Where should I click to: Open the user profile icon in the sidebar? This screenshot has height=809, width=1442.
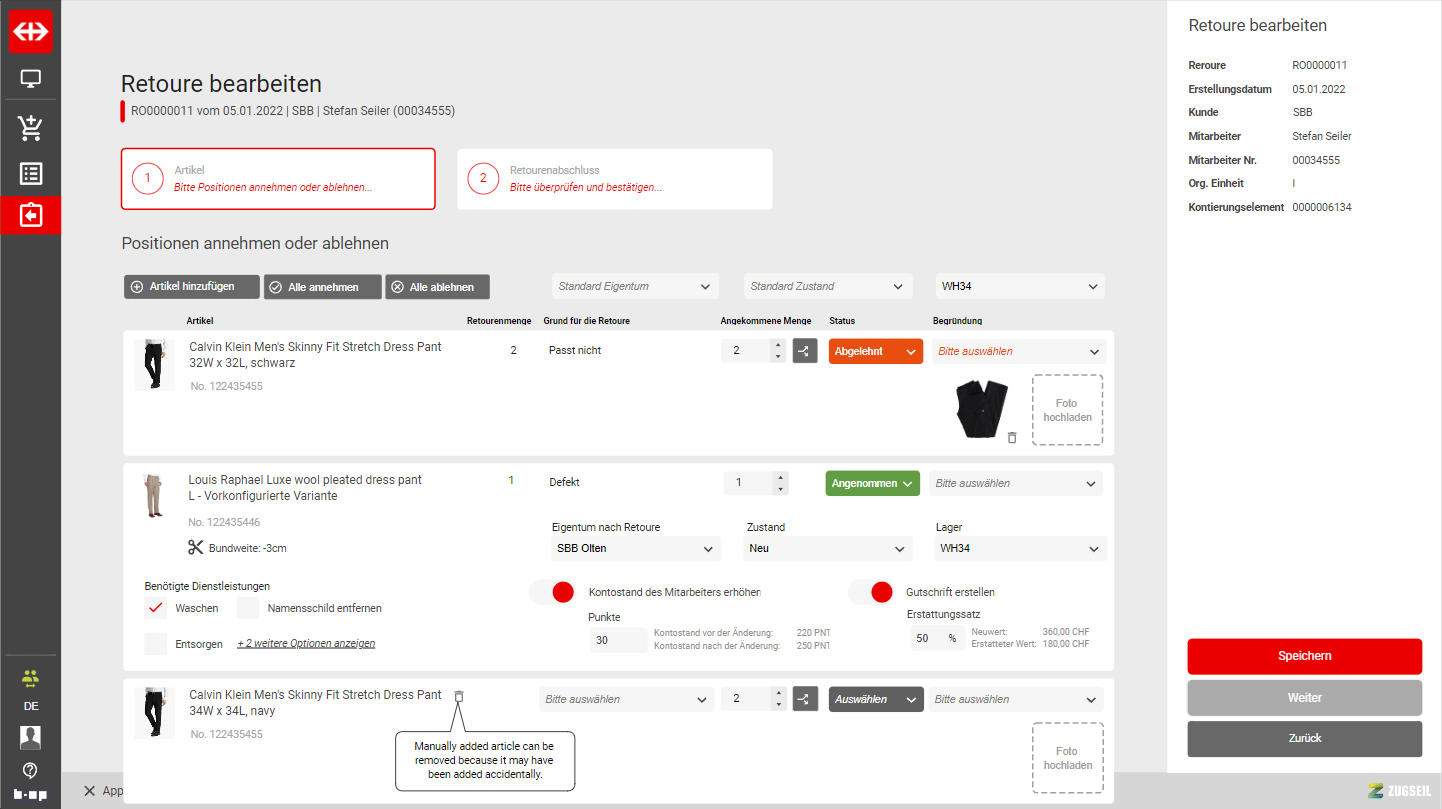[x=31, y=738]
